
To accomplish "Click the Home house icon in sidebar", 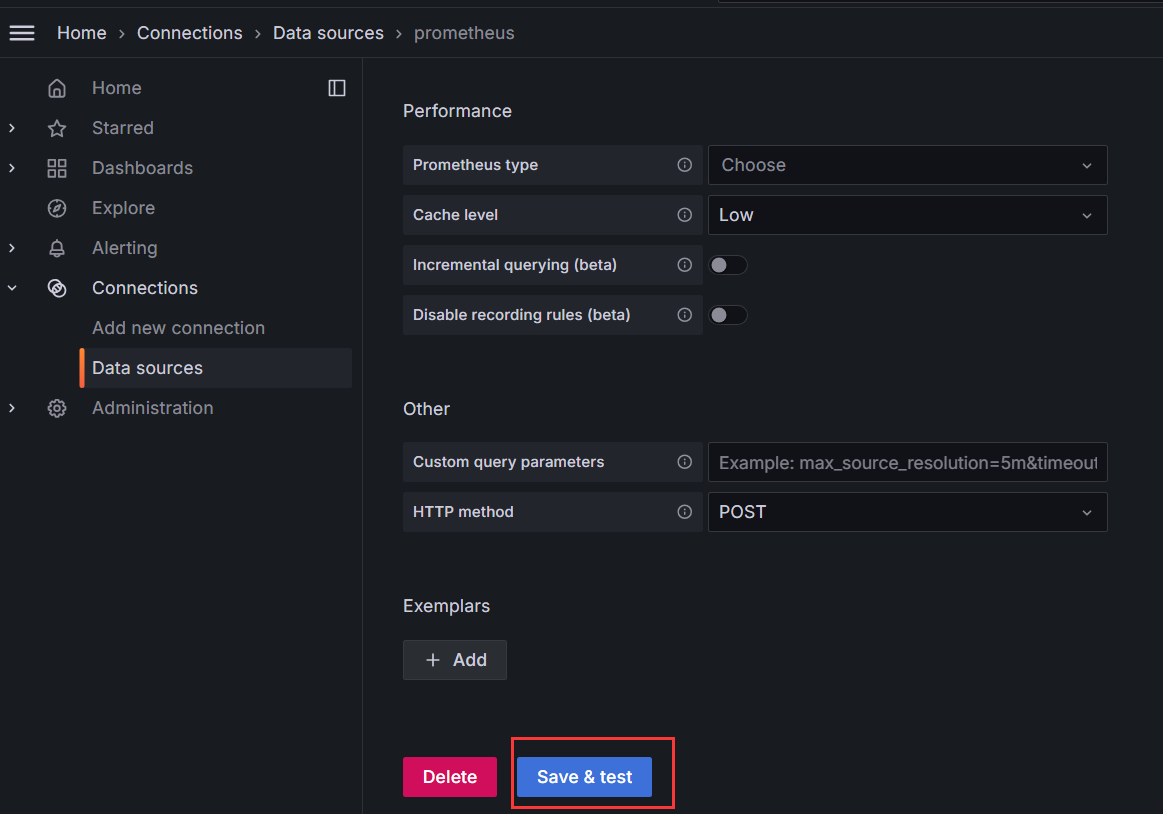I will (57, 88).
